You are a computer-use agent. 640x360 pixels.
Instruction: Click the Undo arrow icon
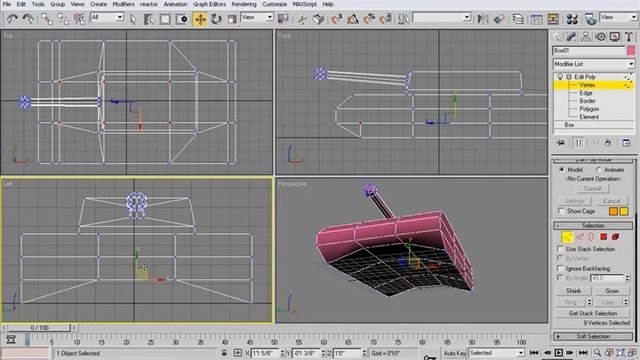tap(12, 19)
